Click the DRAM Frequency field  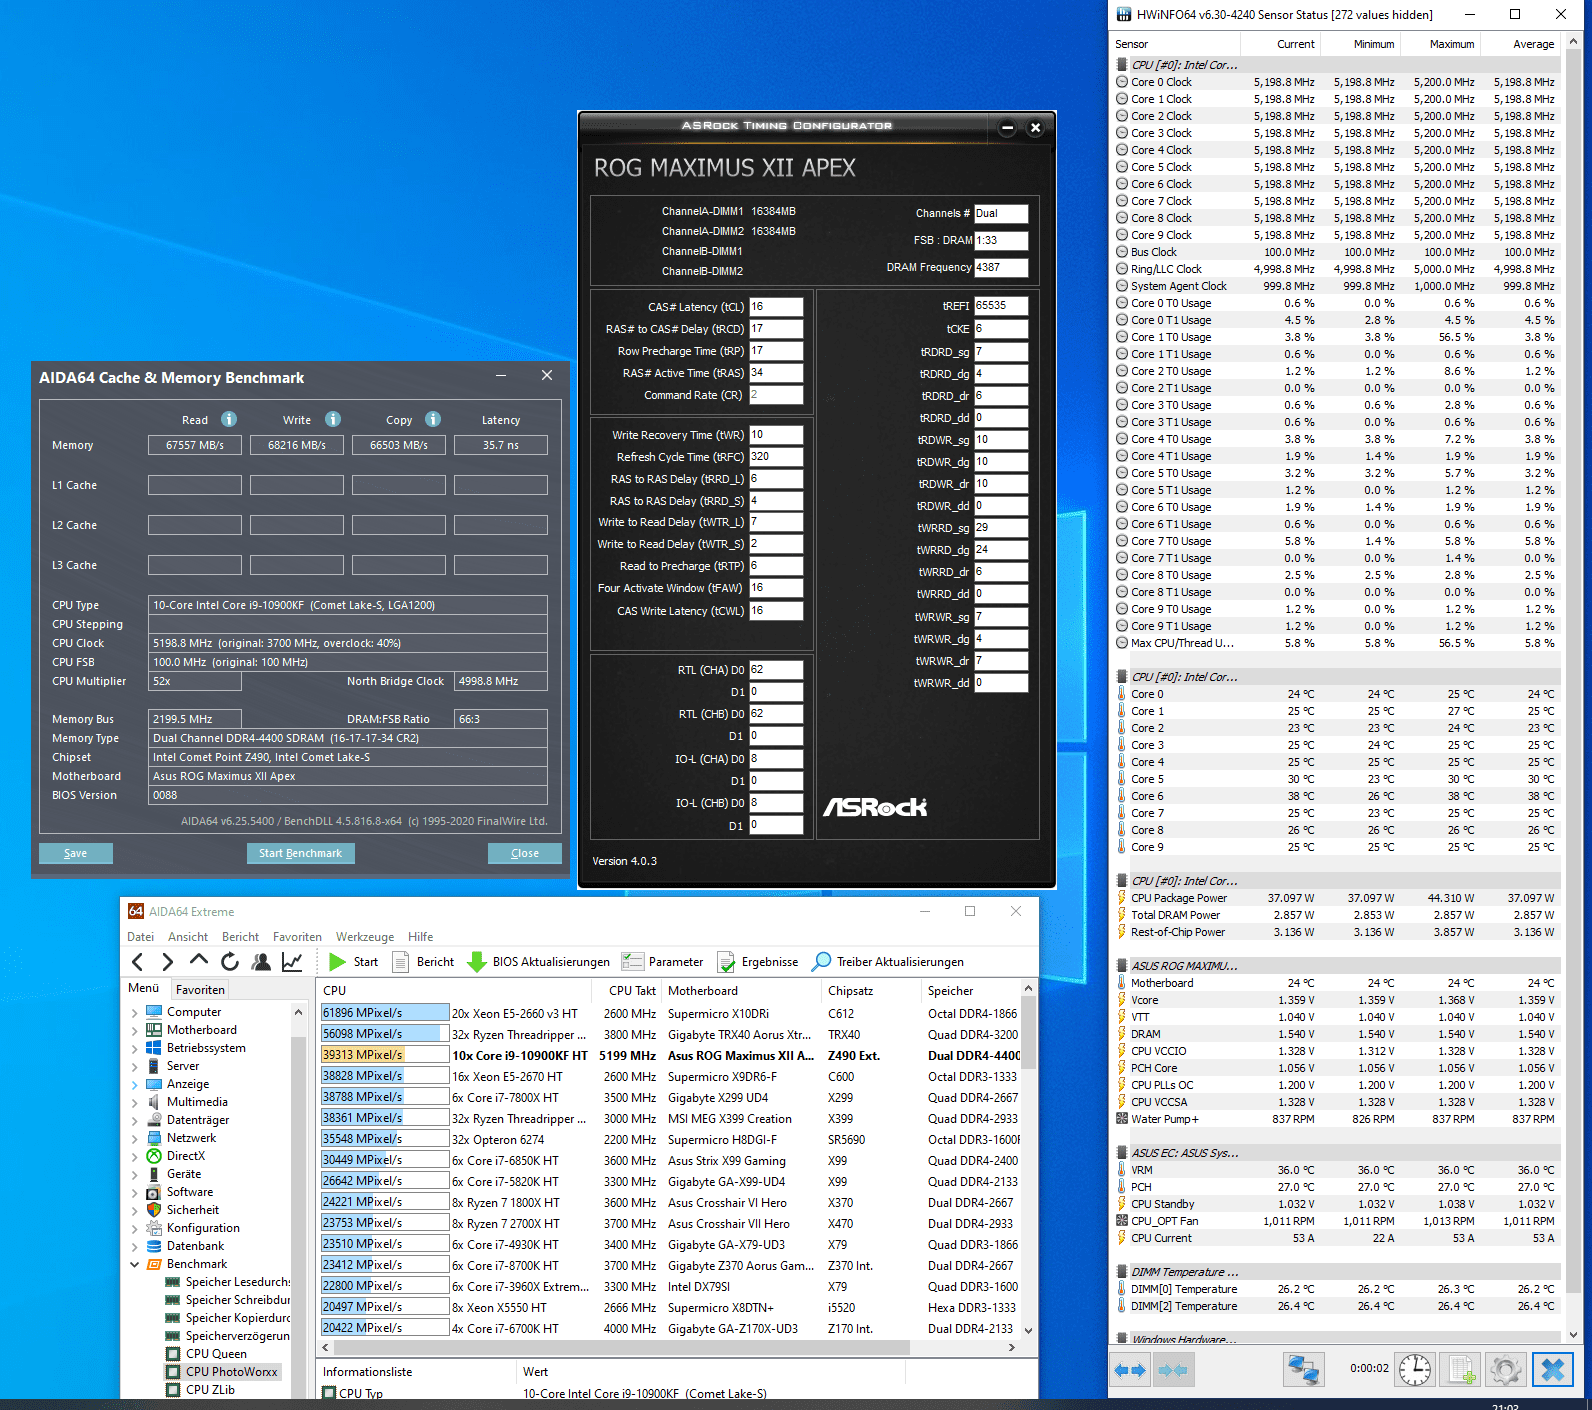1001,267
